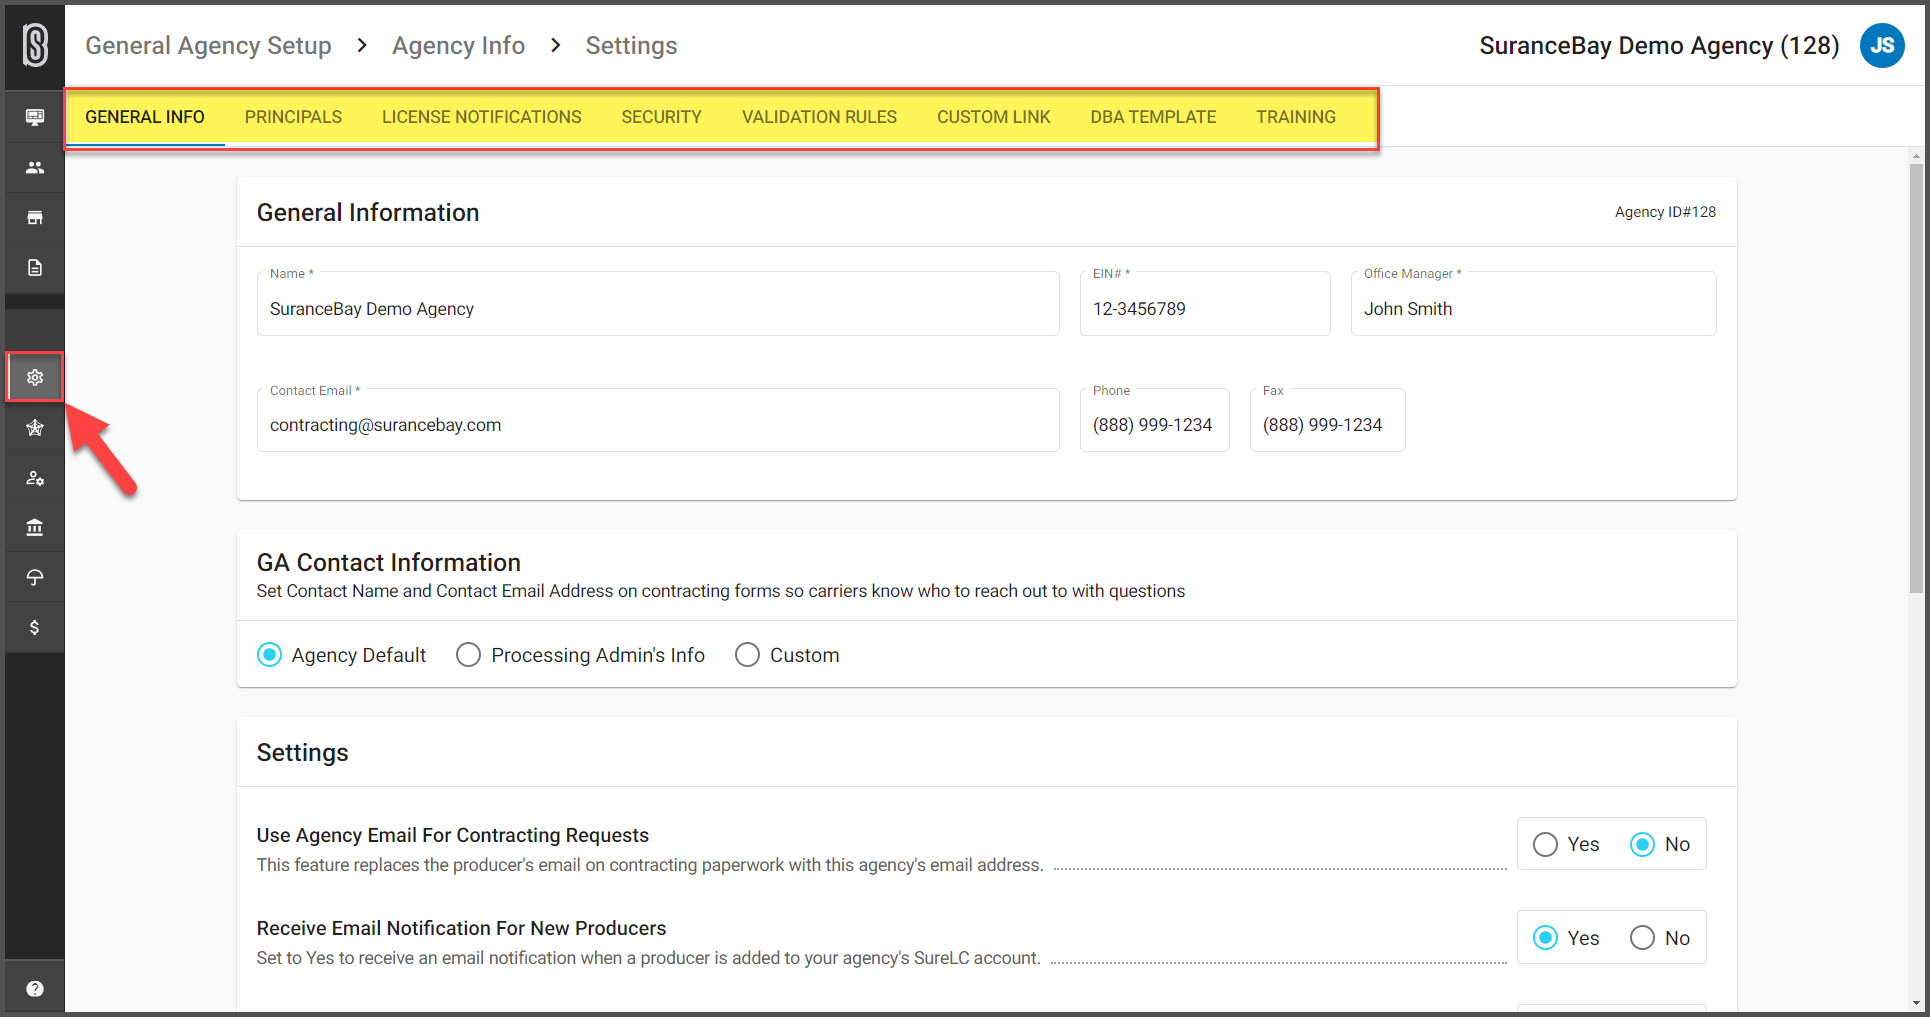Open the JS user avatar menu
Screen dimensions: 1930x1017
[x=1882, y=45]
